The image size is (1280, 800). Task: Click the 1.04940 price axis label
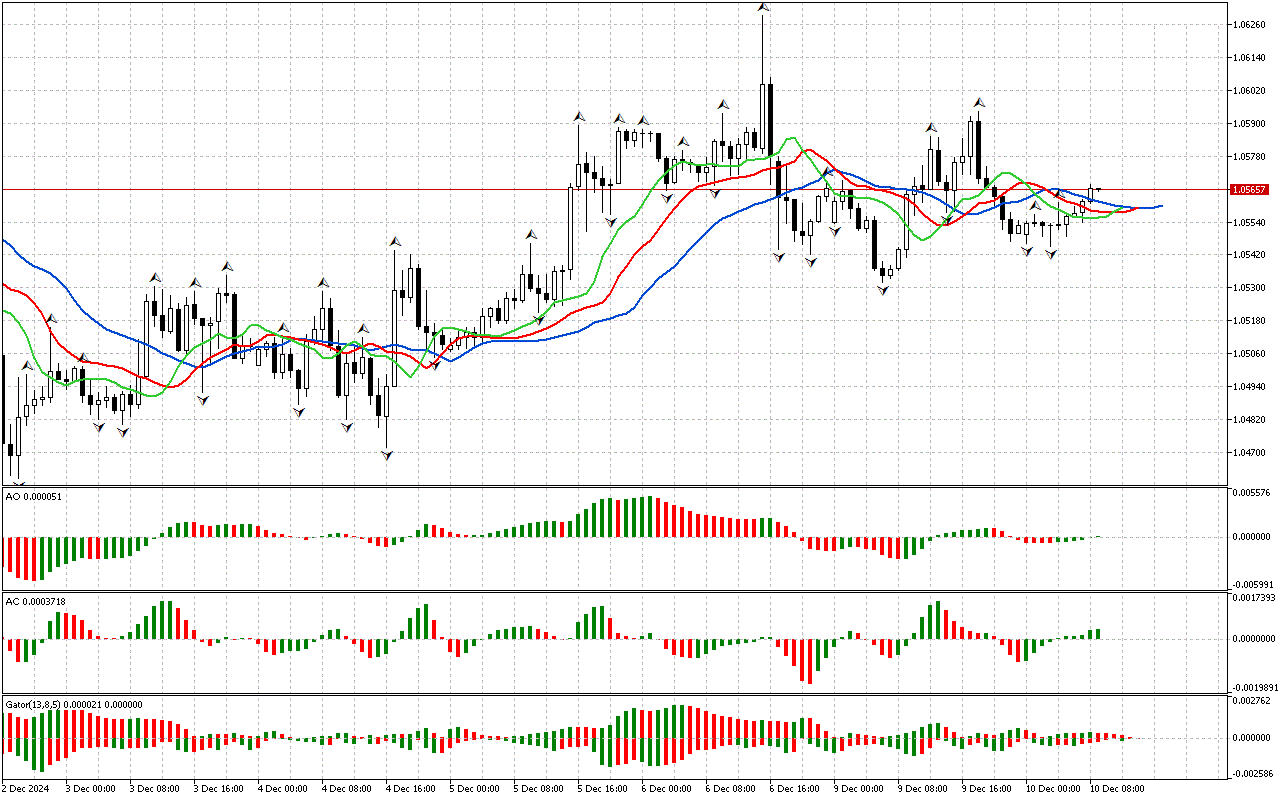pyautogui.click(x=1250, y=387)
